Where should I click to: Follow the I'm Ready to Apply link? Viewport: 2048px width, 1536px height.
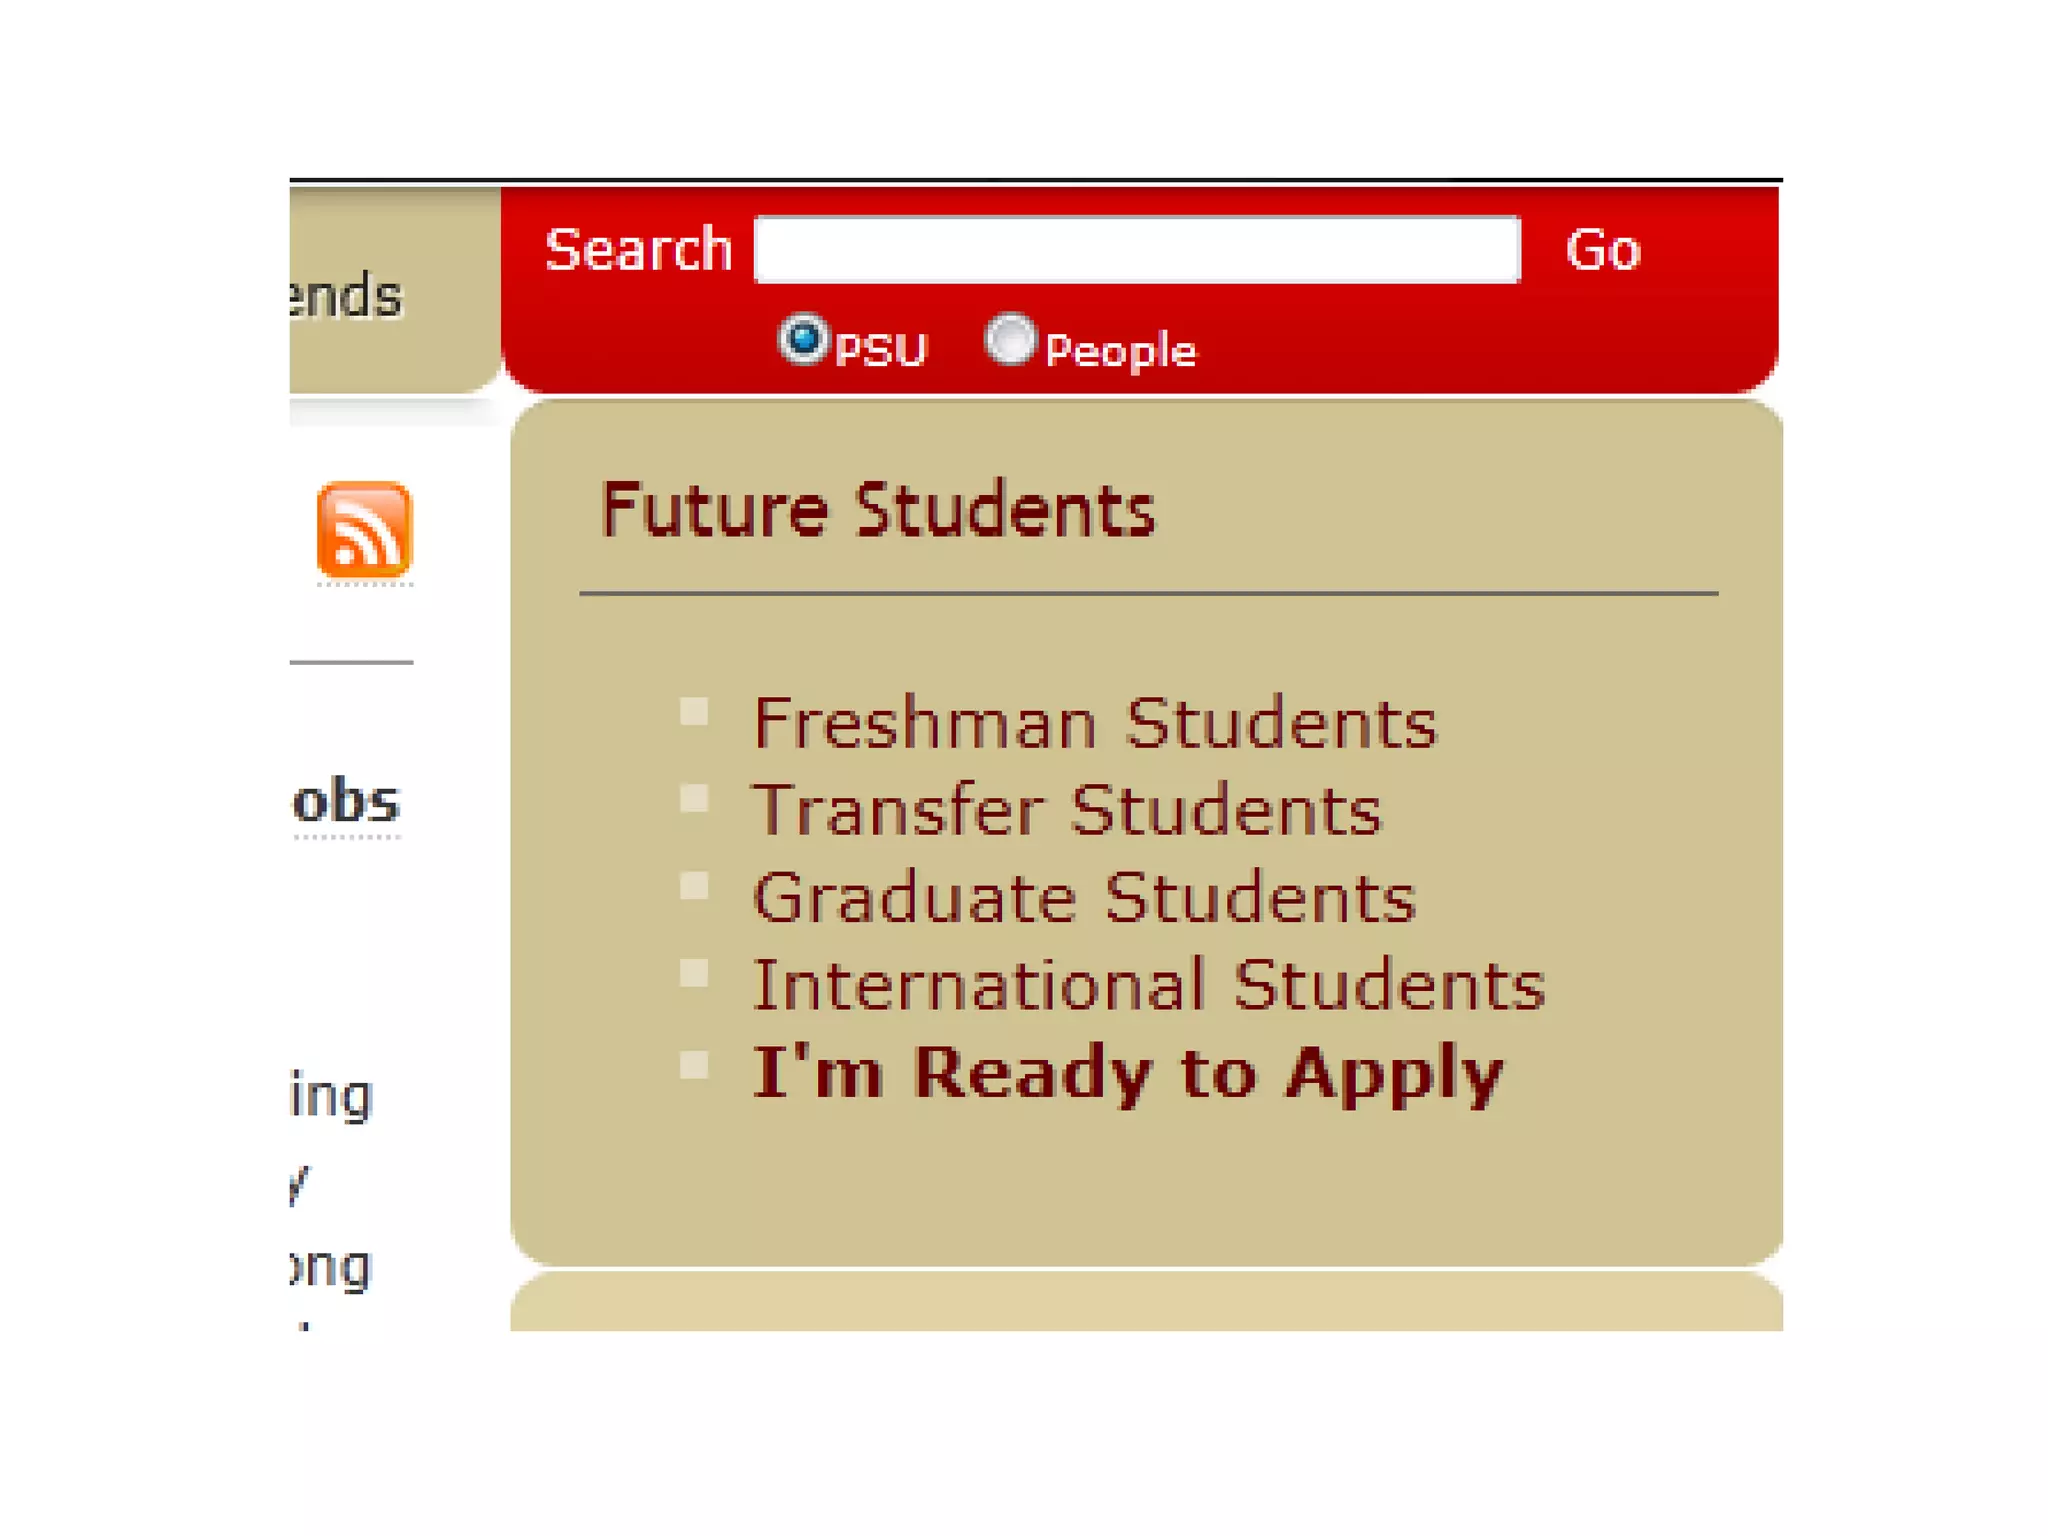tap(1128, 1074)
